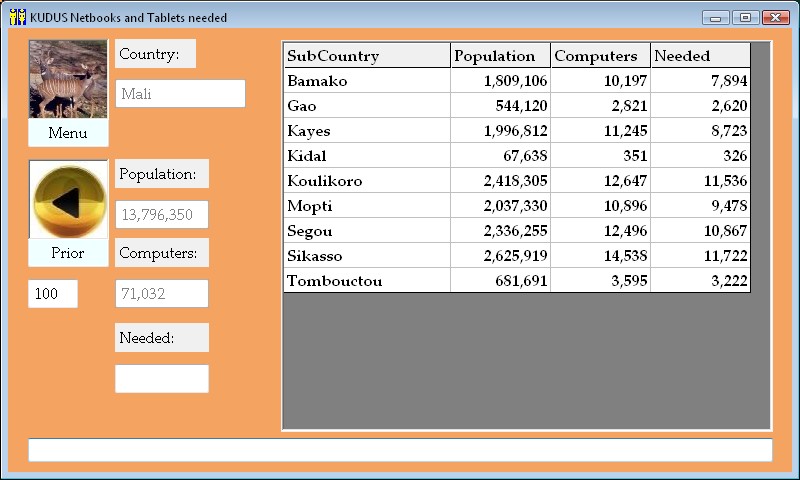Screen dimensions: 800x480
Task: Click the KUDUS app icon in title bar
Action: click(x=17, y=17)
